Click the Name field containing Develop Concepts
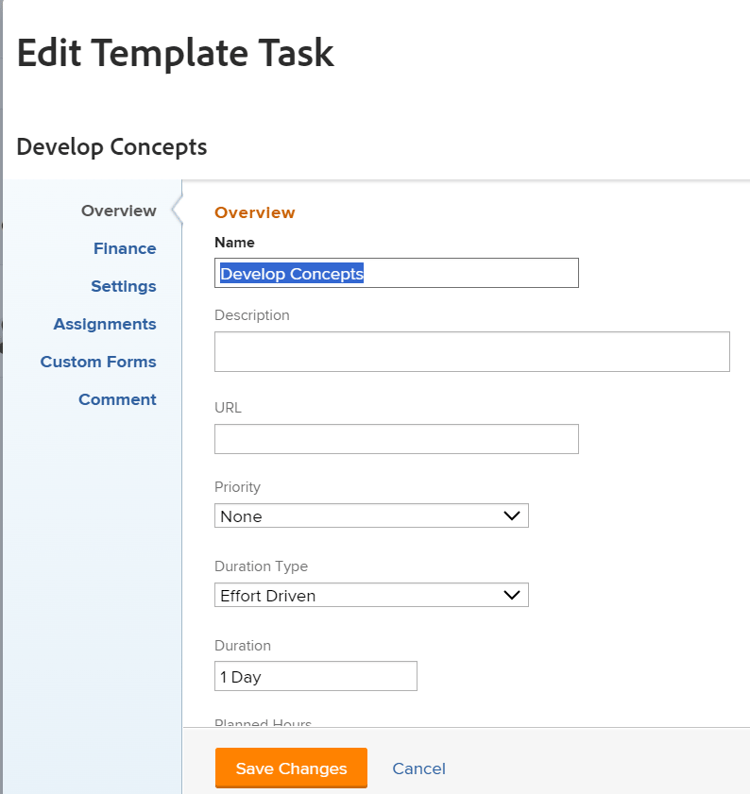The image size is (750, 794). click(396, 273)
